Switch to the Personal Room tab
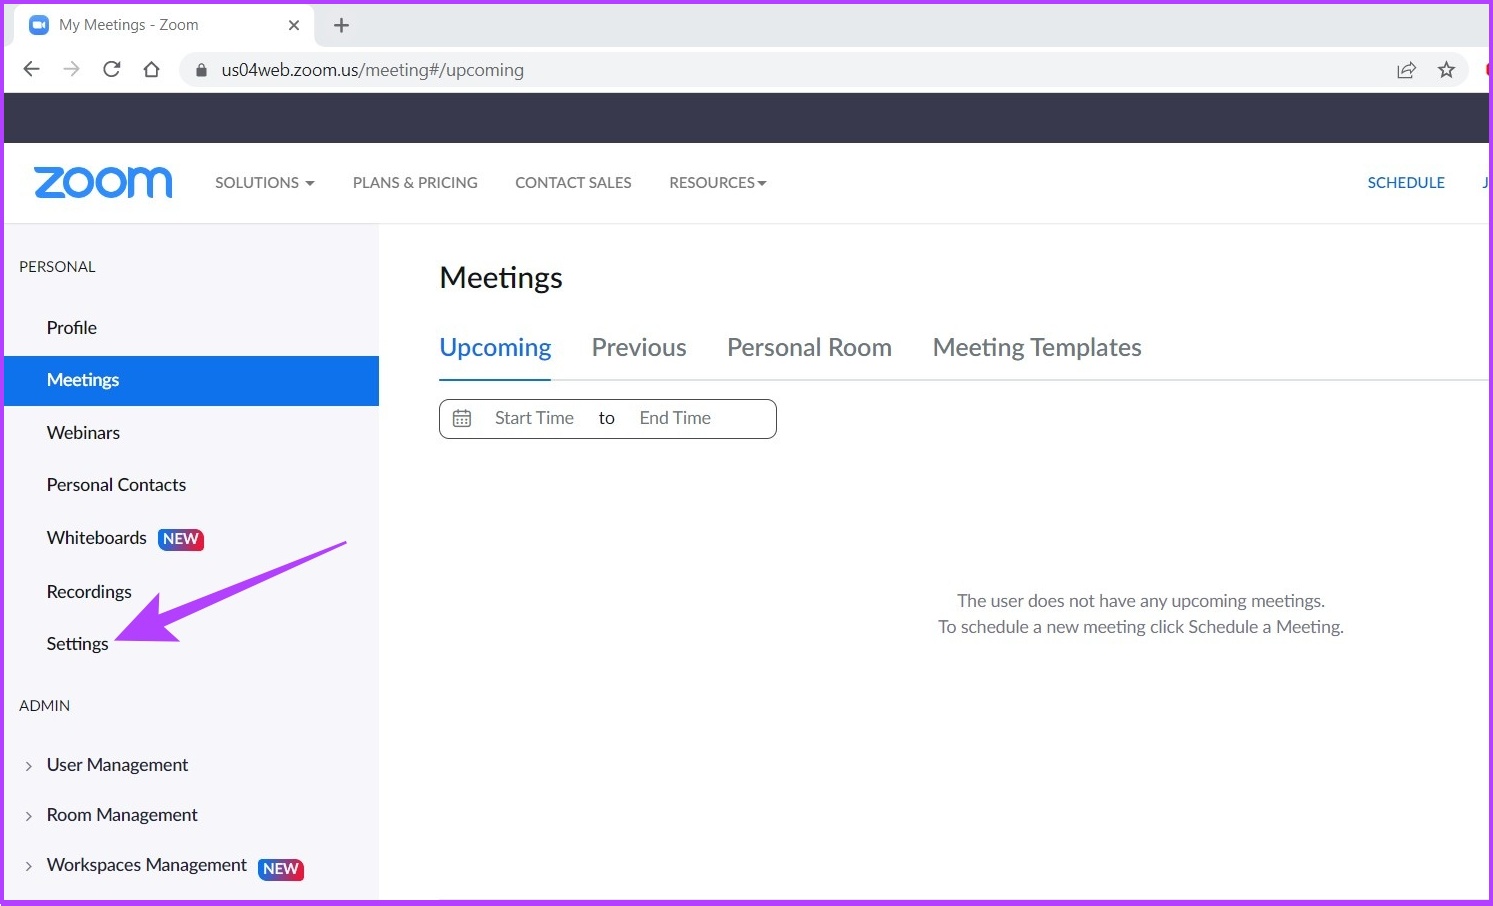The width and height of the screenshot is (1493, 906). tap(809, 348)
